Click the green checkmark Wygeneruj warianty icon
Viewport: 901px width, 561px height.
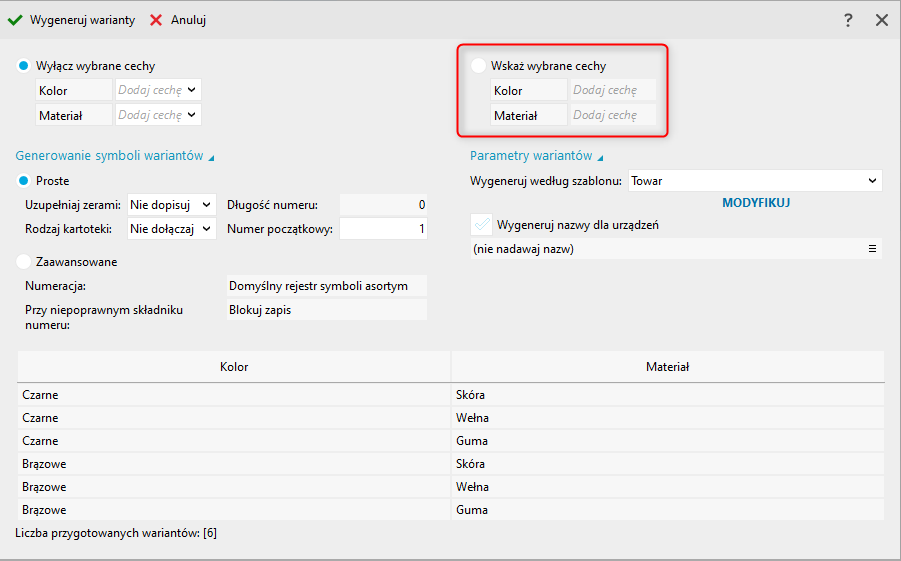click(x=15, y=20)
